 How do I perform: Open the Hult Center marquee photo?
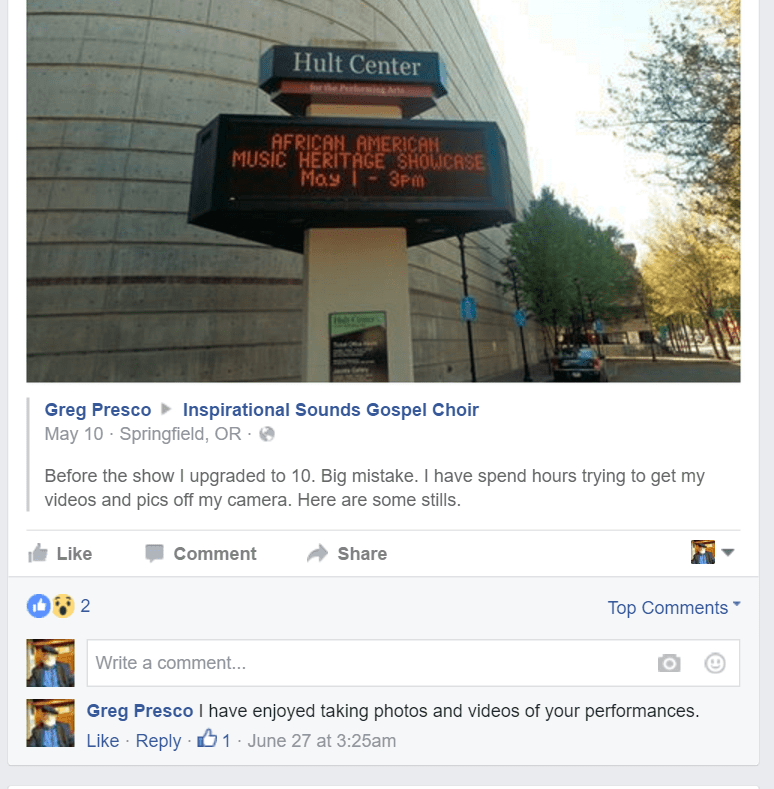383,191
